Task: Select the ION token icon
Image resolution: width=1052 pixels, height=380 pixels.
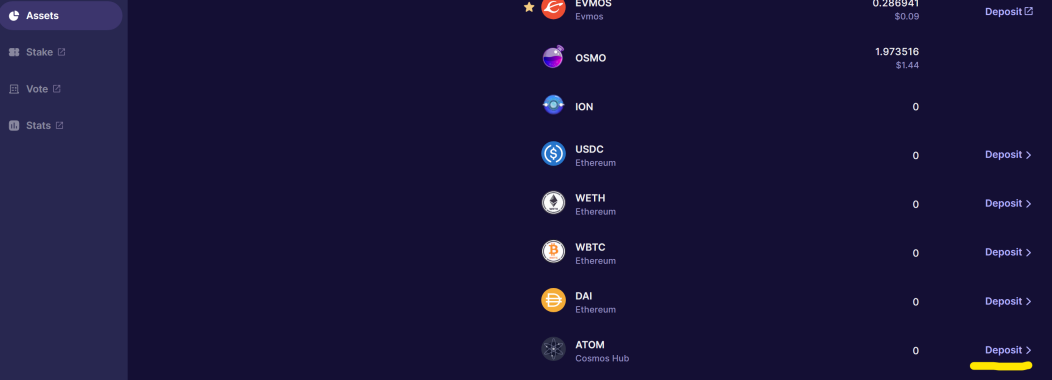Action: point(554,105)
